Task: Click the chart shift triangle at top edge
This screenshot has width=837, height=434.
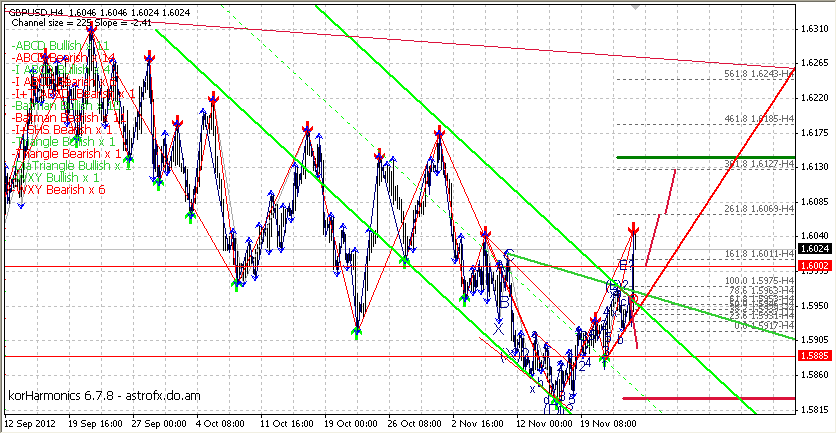Action: [635, 7]
